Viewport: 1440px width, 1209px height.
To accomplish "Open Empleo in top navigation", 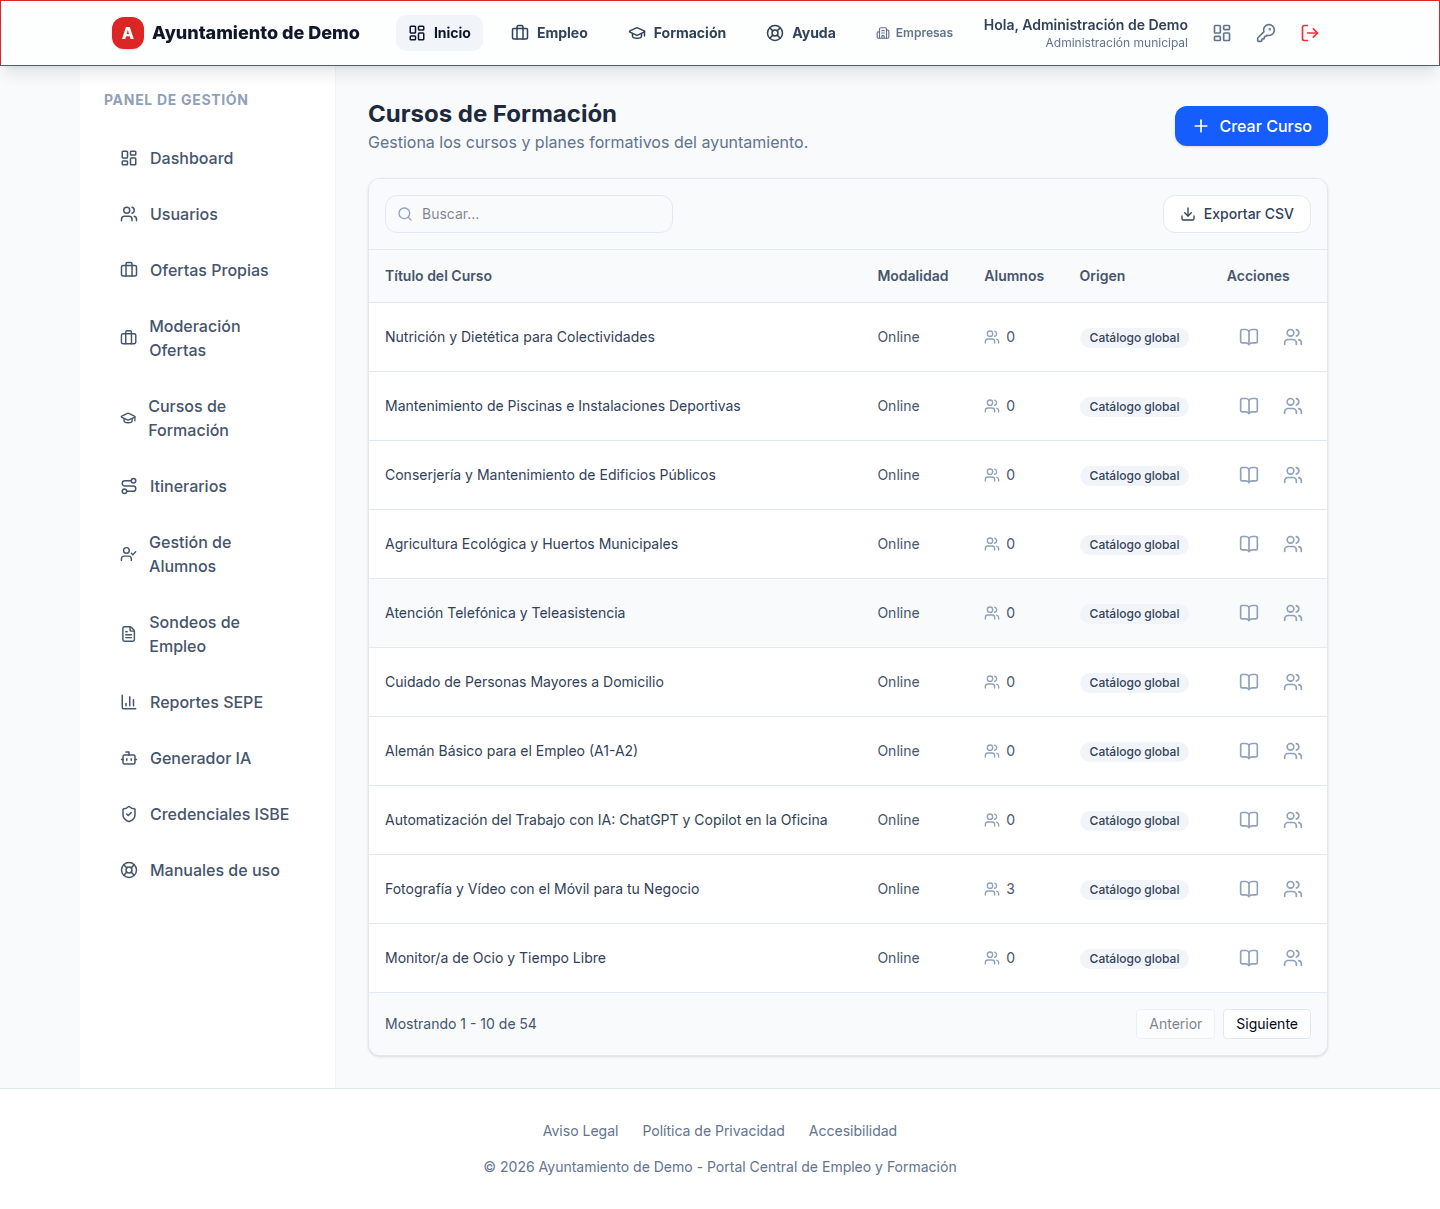I will click(550, 33).
